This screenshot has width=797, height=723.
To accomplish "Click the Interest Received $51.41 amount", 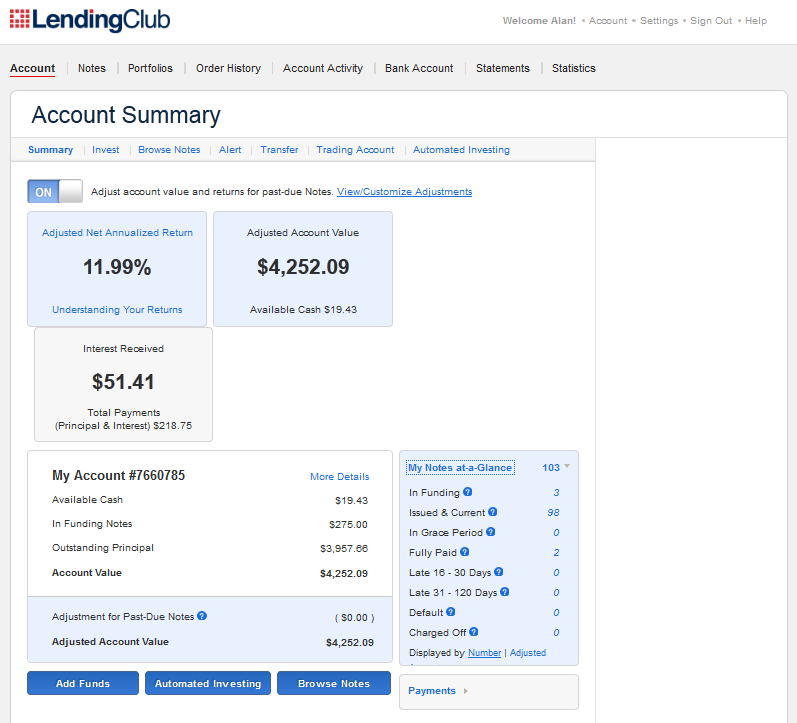I will (x=123, y=382).
